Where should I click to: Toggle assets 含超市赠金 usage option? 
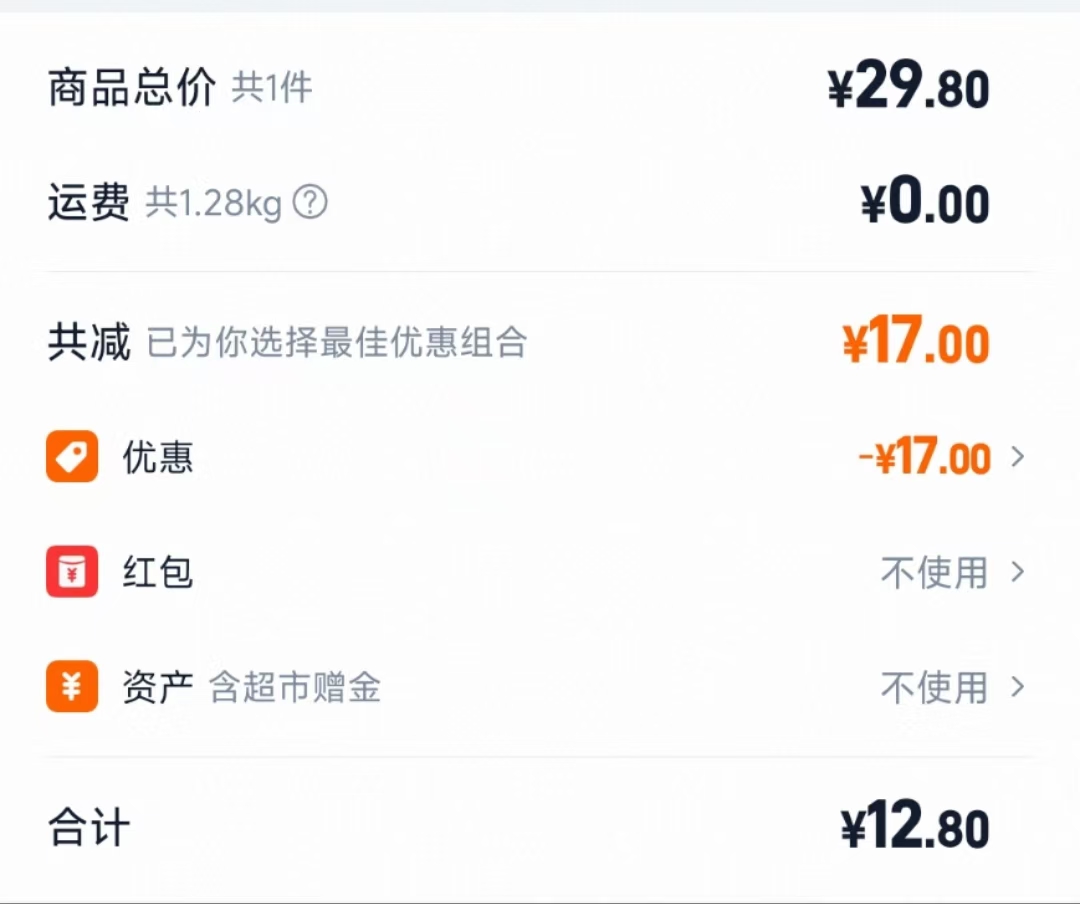click(935, 688)
